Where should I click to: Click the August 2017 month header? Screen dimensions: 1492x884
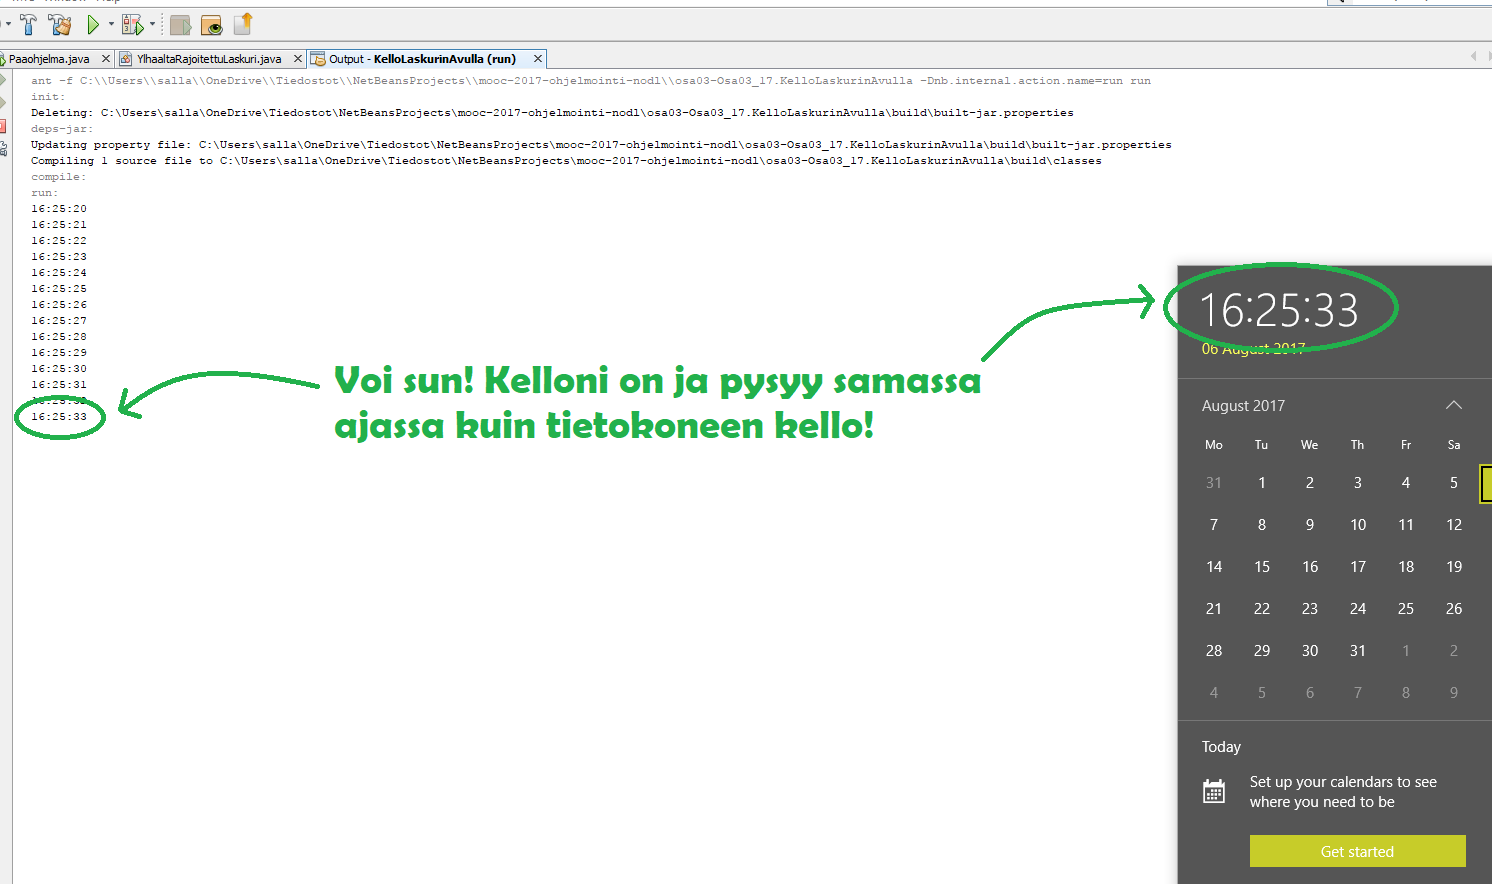(x=1243, y=406)
